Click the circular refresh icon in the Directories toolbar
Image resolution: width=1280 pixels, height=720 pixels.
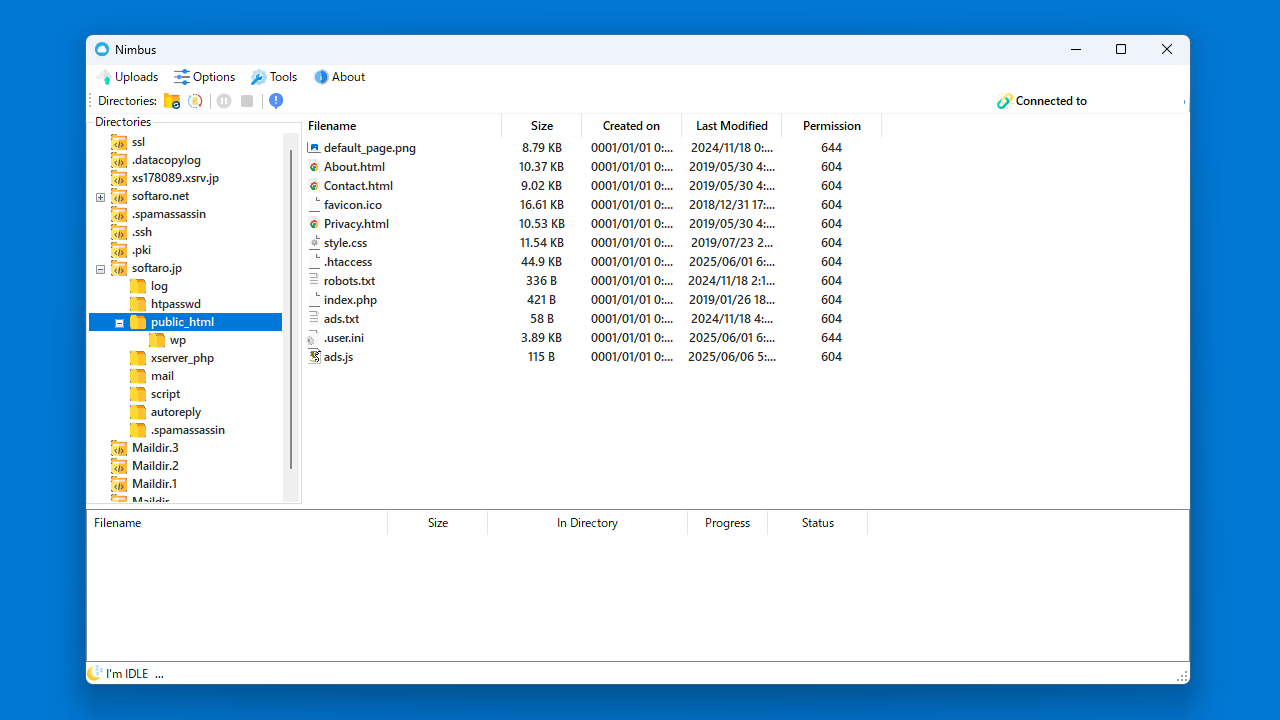tap(195, 101)
